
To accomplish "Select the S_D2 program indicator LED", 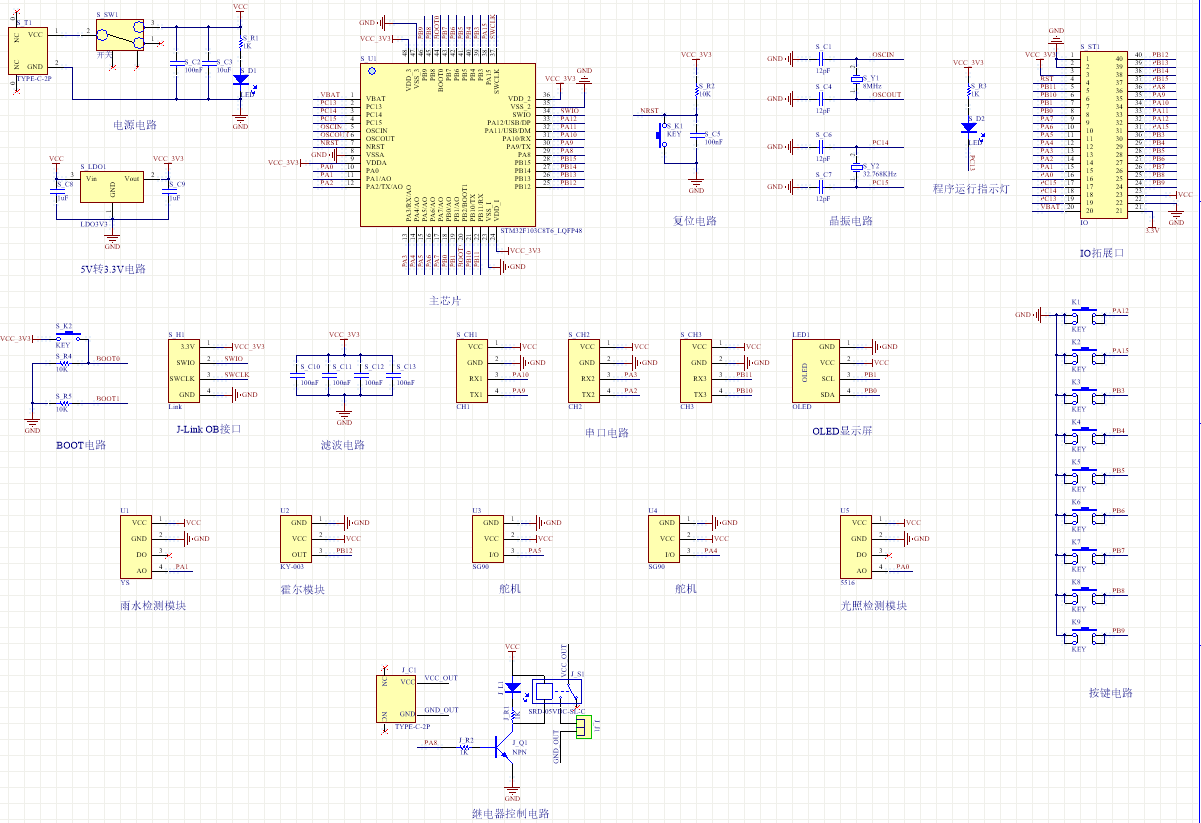I will [x=968, y=127].
